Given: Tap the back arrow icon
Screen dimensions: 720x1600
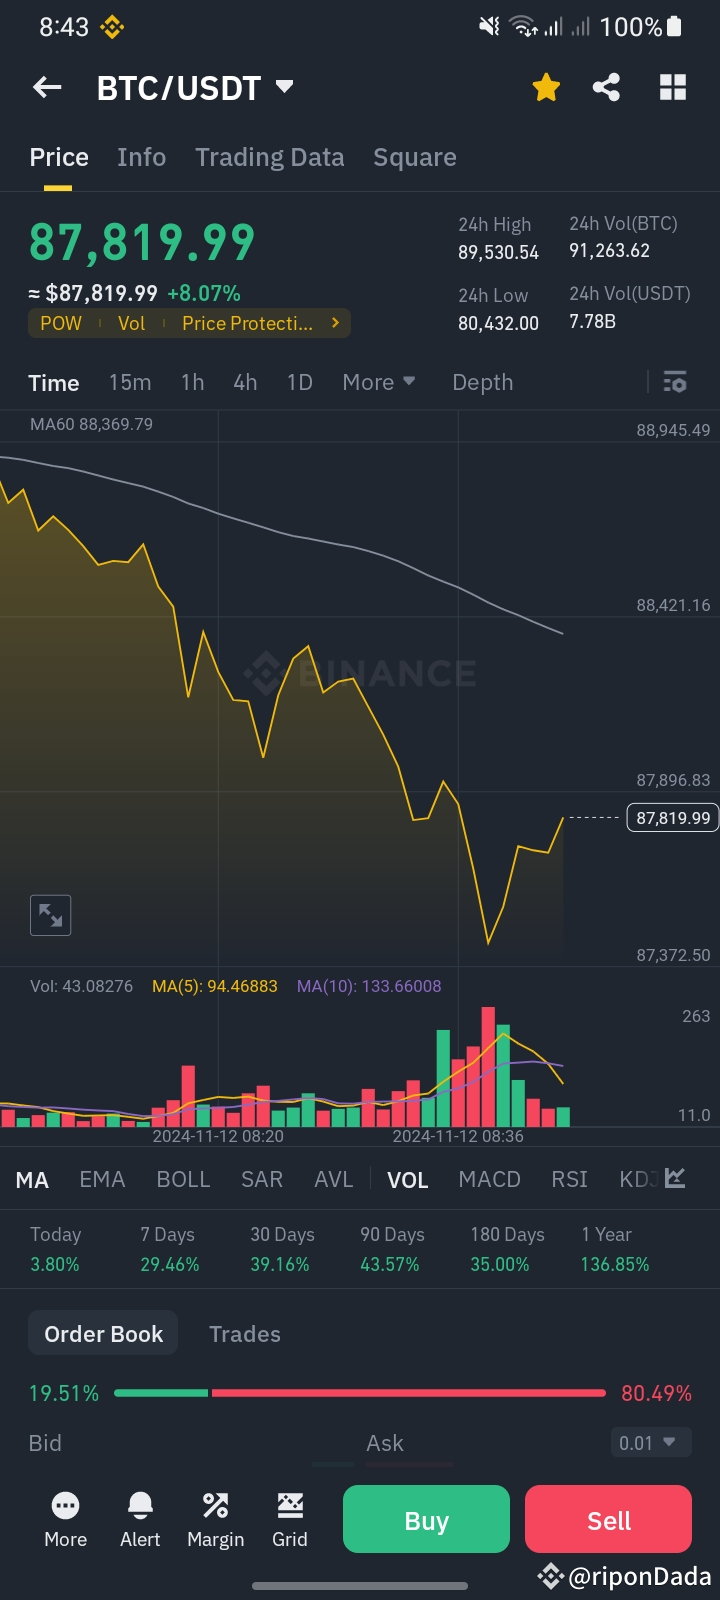Looking at the screenshot, I should coord(48,88).
